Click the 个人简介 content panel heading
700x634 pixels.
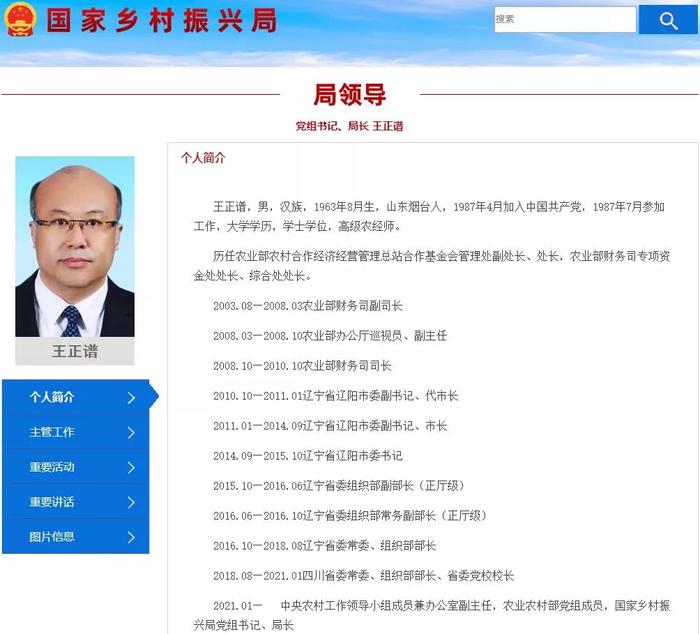point(203,158)
